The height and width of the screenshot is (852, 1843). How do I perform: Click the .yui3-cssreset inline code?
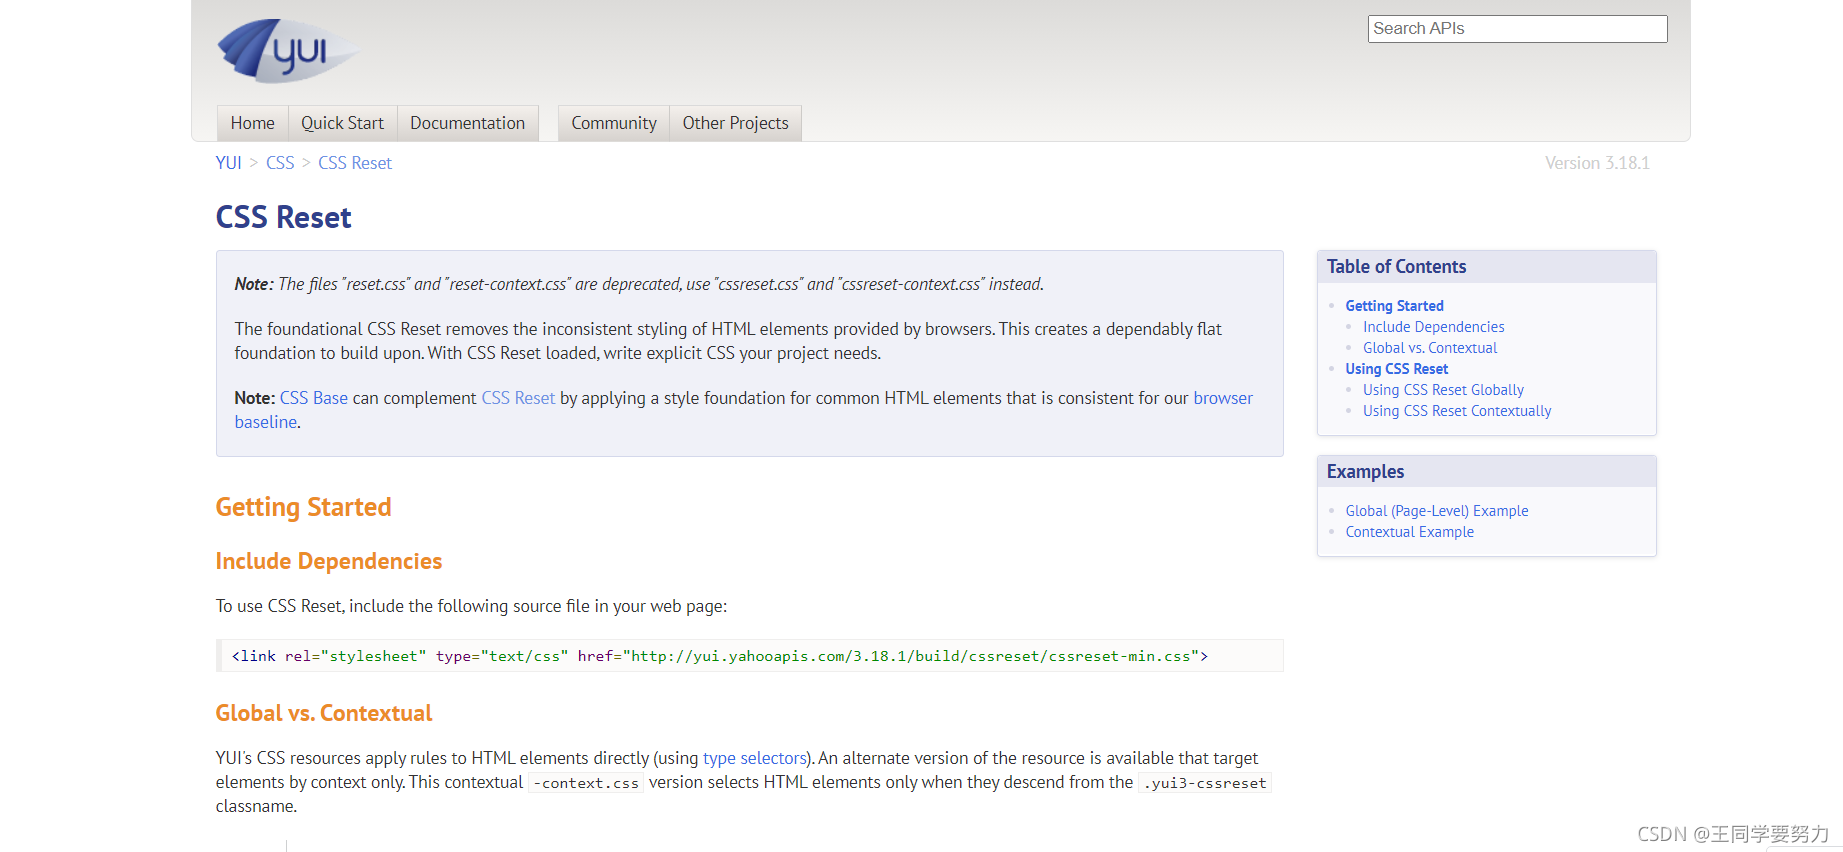pyautogui.click(x=1205, y=783)
